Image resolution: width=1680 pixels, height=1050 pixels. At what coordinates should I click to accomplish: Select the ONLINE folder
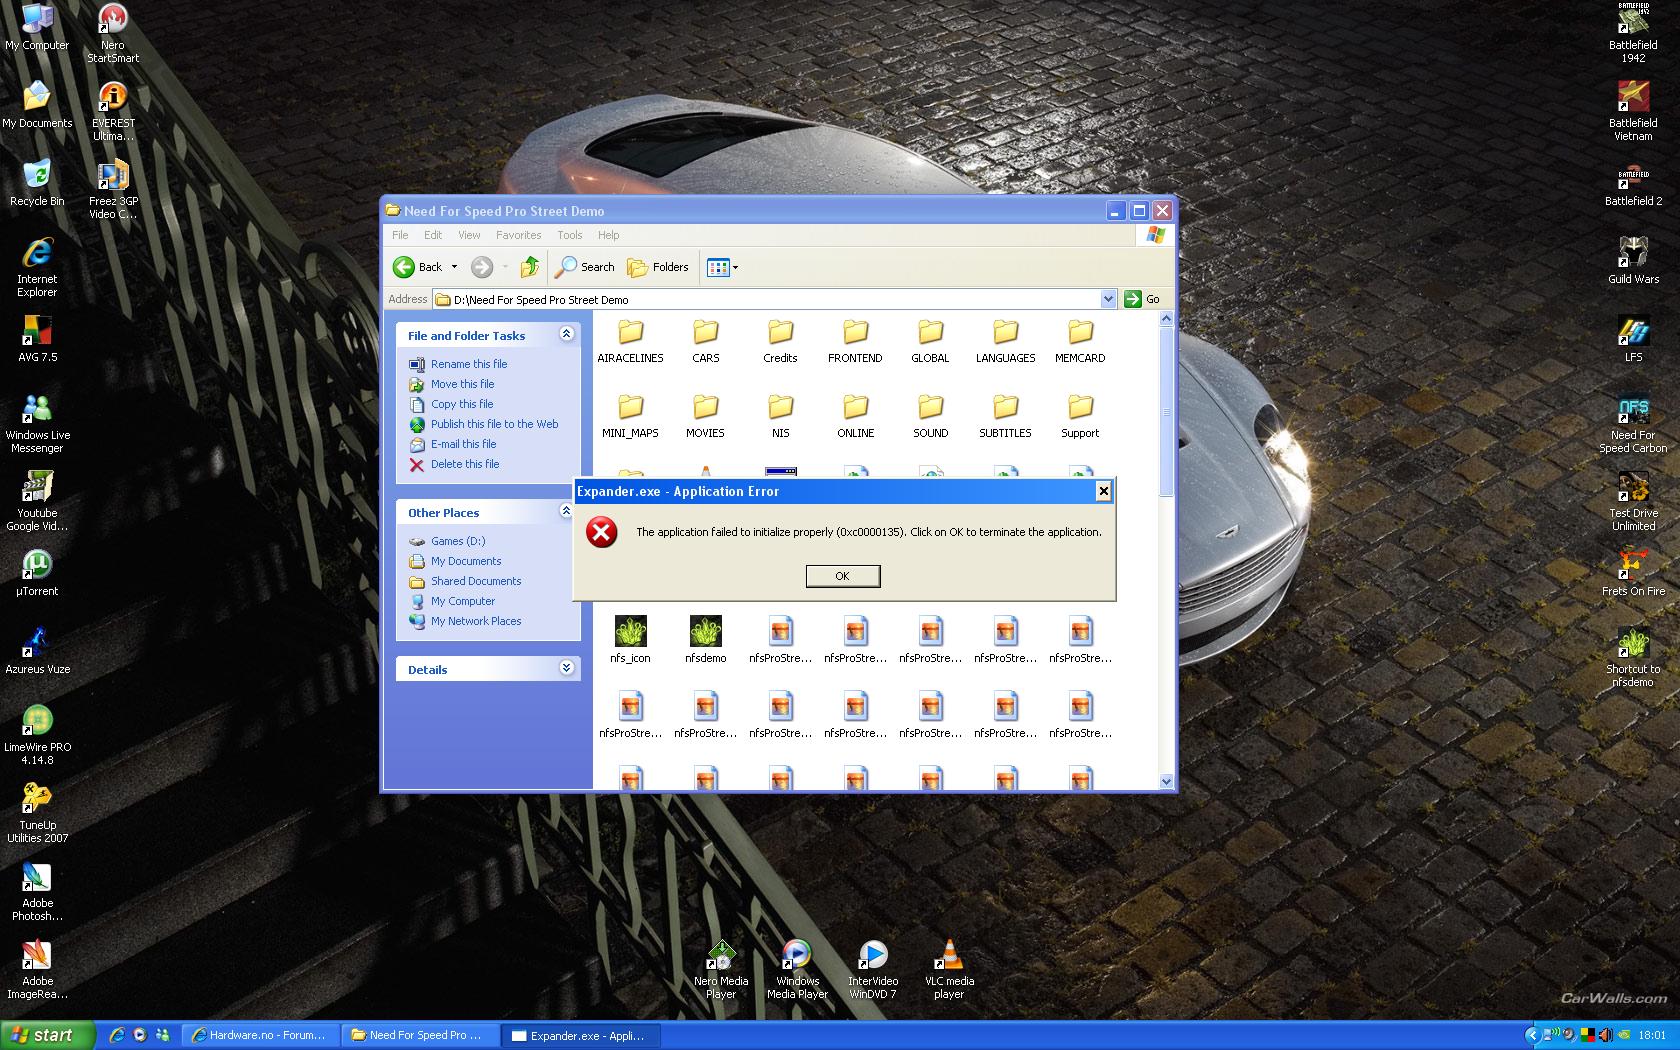[855, 416]
